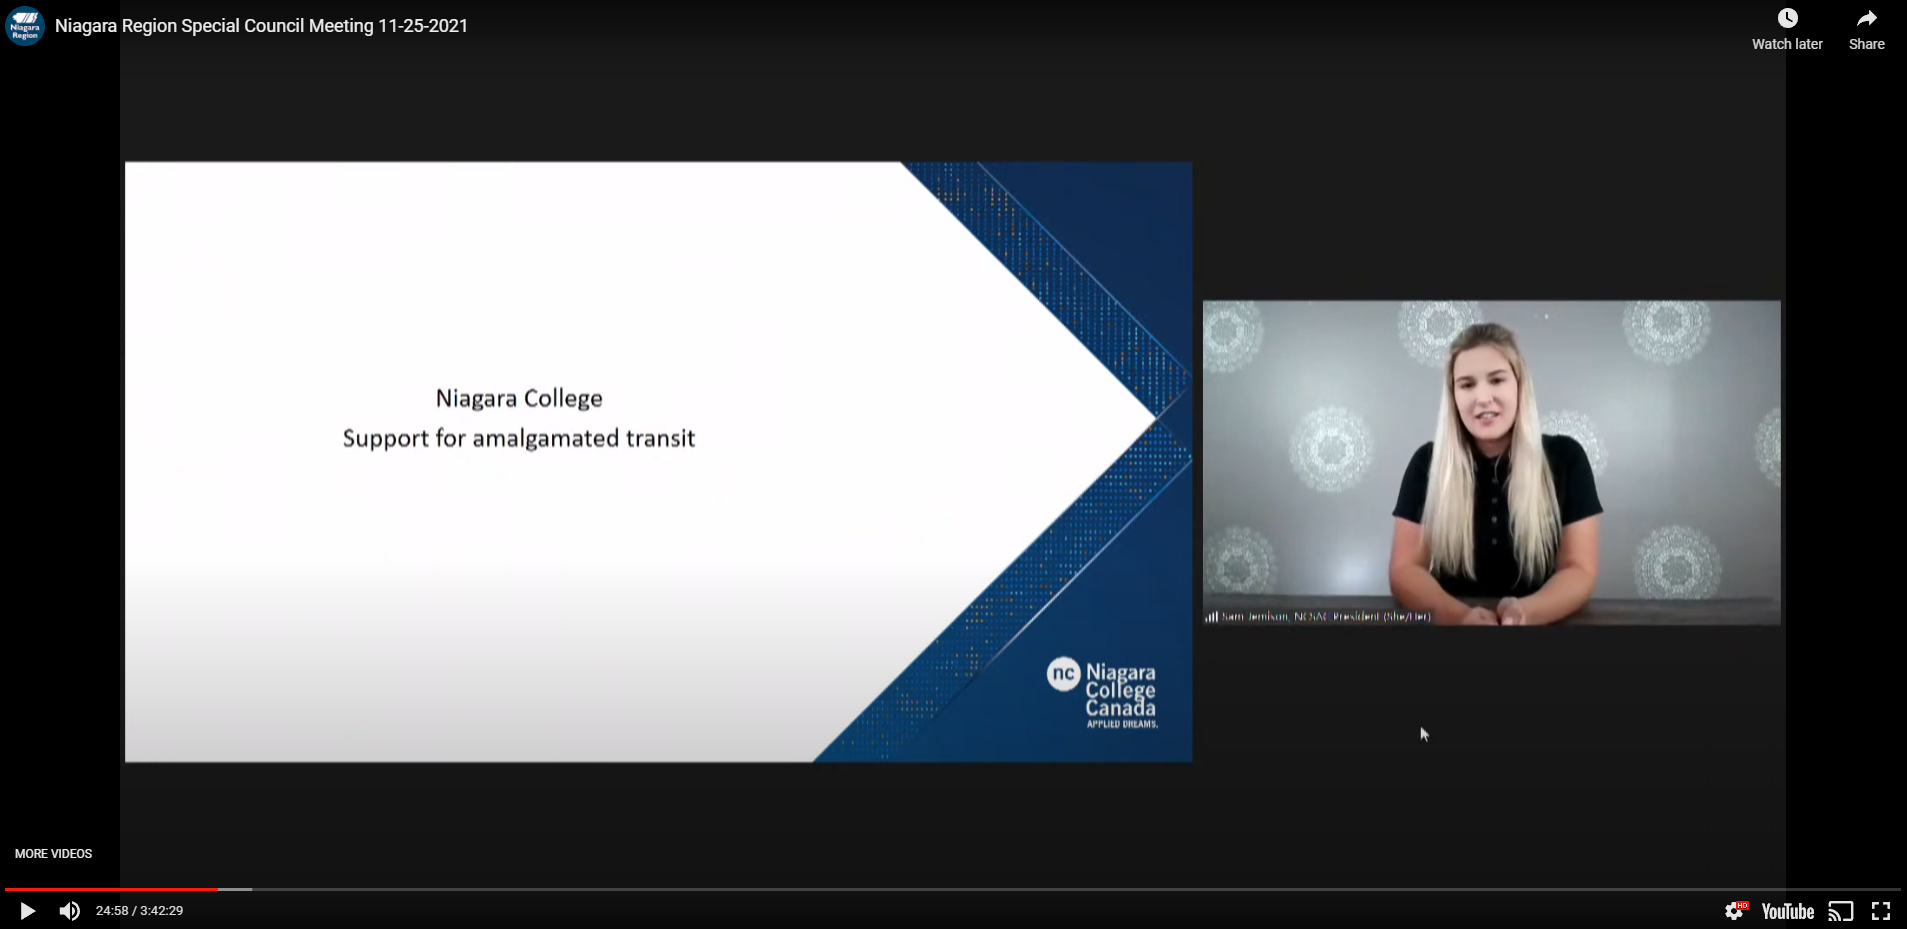Click the speaker's webcam video tile
The width and height of the screenshot is (1907, 929).
coord(1491,463)
